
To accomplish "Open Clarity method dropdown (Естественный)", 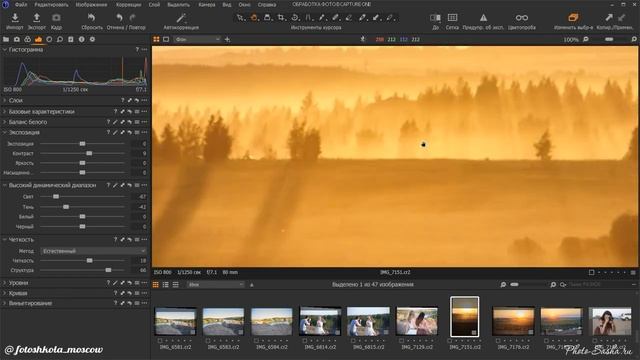I will [x=93, y=251].
